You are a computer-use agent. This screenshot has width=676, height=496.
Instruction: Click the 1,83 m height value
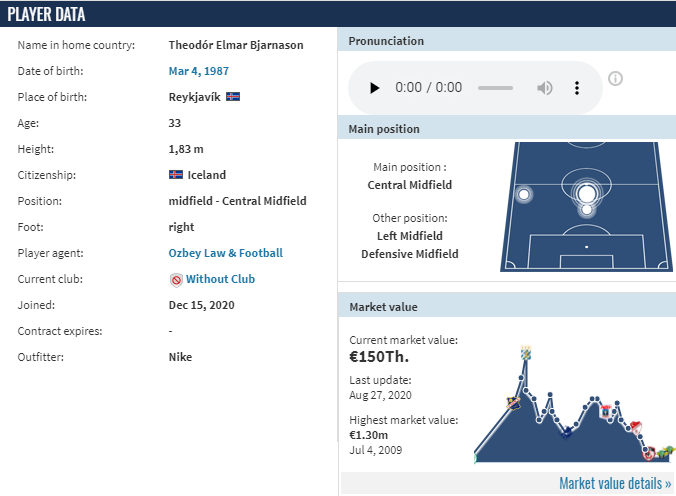[x=186, y=149]
